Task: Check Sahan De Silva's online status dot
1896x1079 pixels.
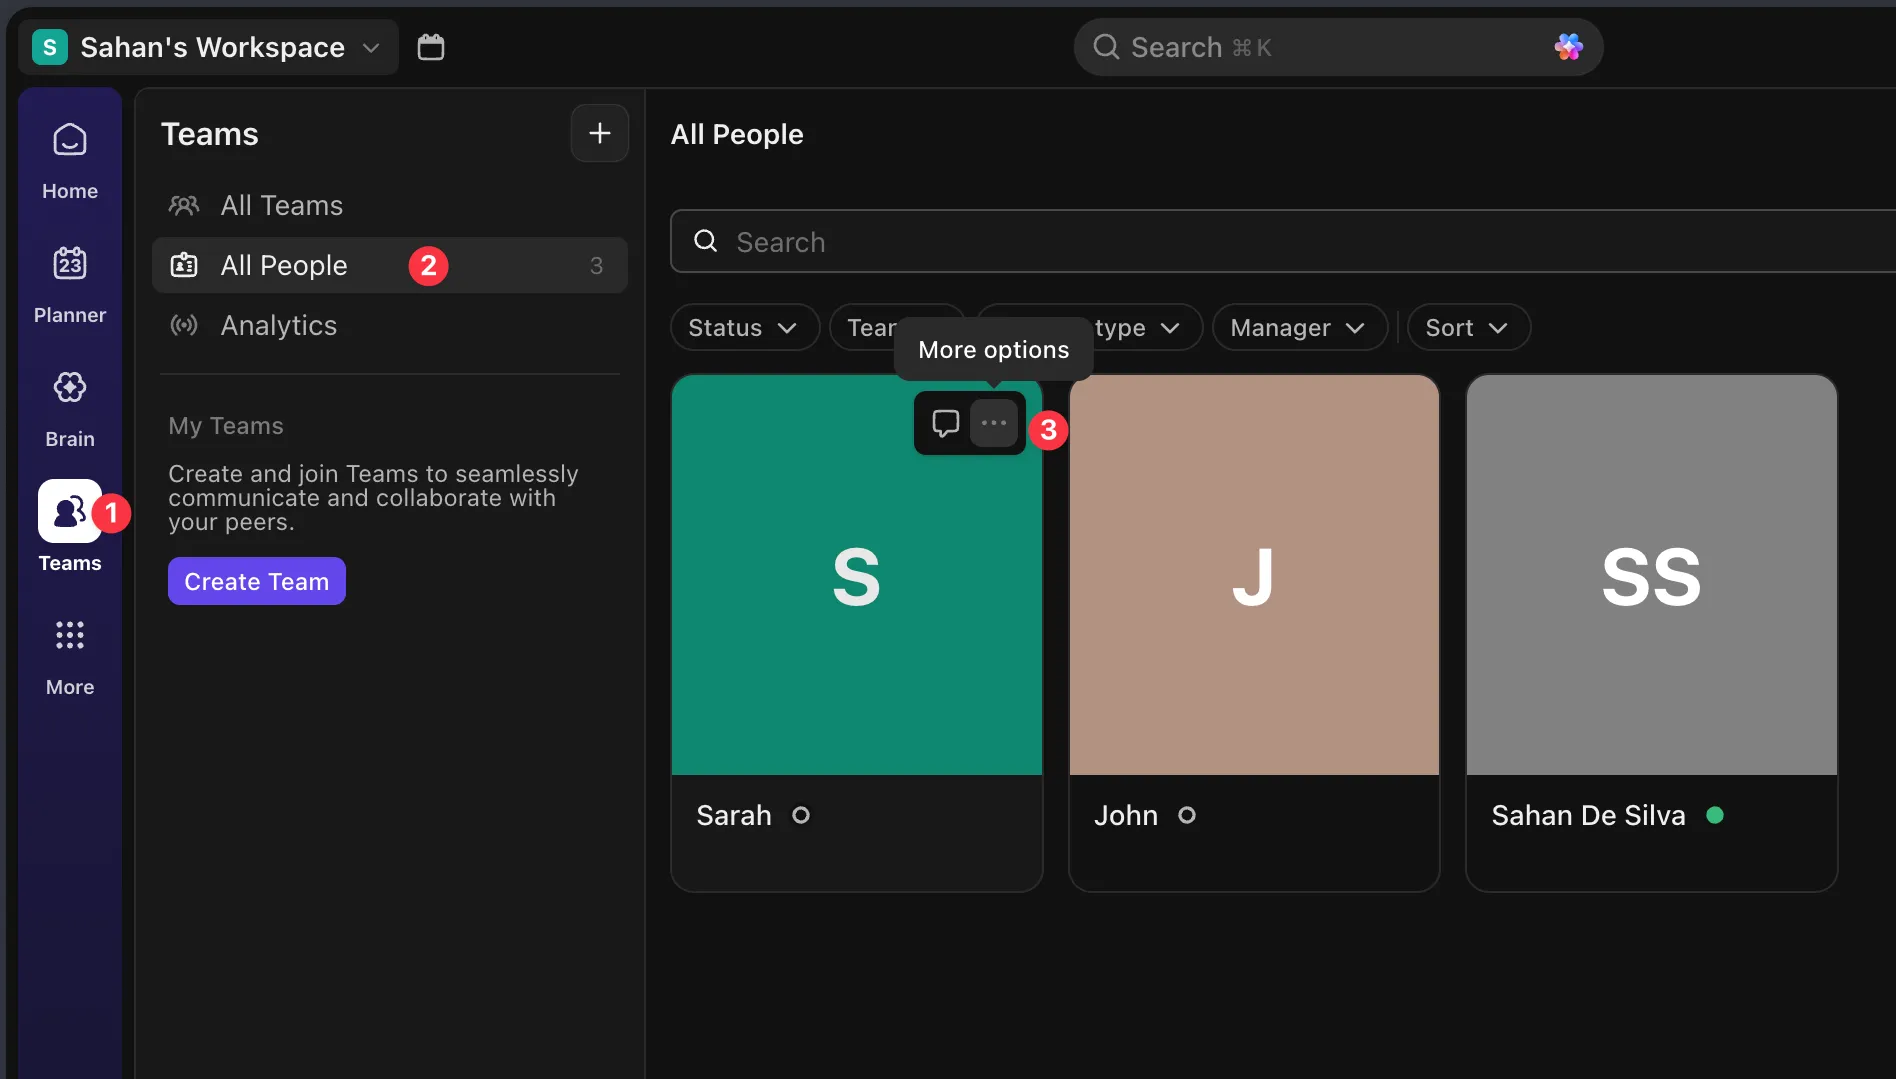Action: [x=1714, y=815]
